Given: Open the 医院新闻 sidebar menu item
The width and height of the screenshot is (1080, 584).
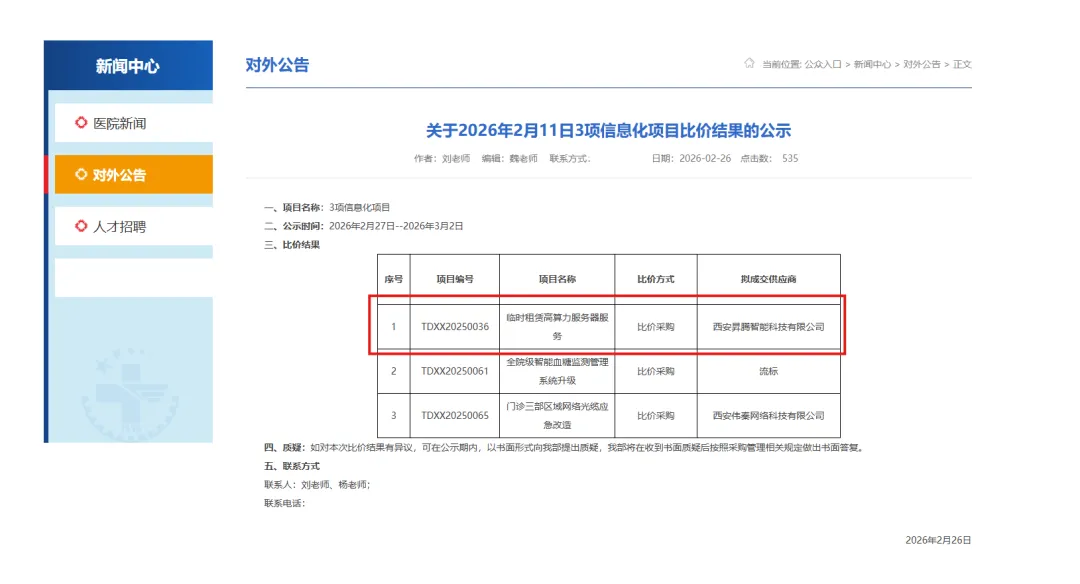Looking at the screenshot, I should point(134,123).
